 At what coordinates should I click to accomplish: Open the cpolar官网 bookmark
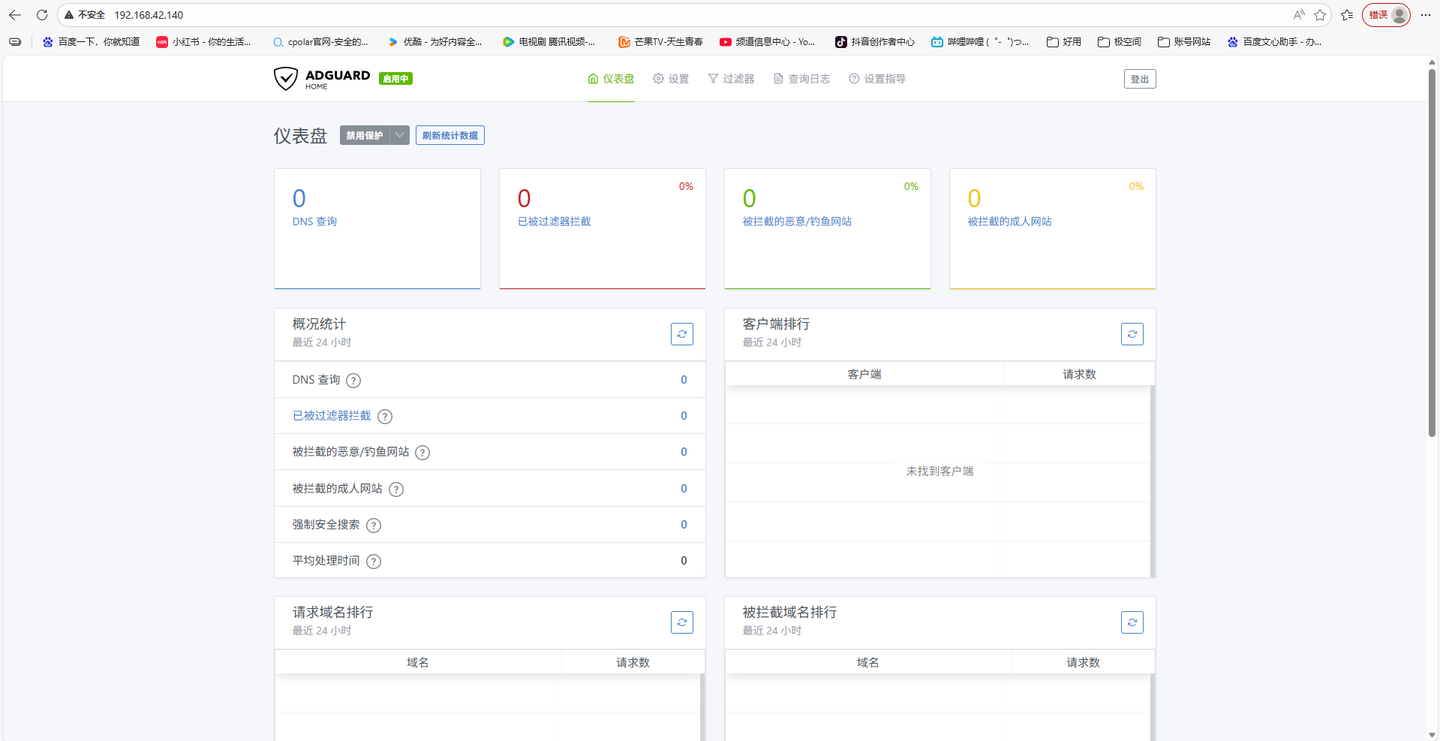[320, 42]
